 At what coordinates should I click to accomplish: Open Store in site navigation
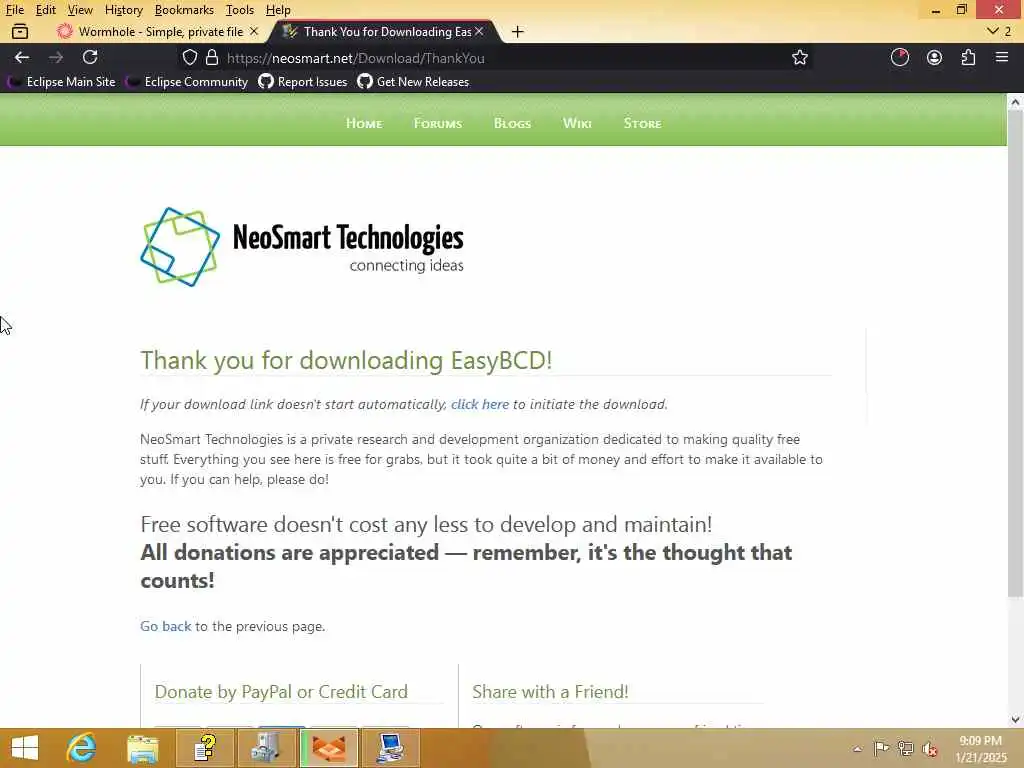(x=642, y=123)
